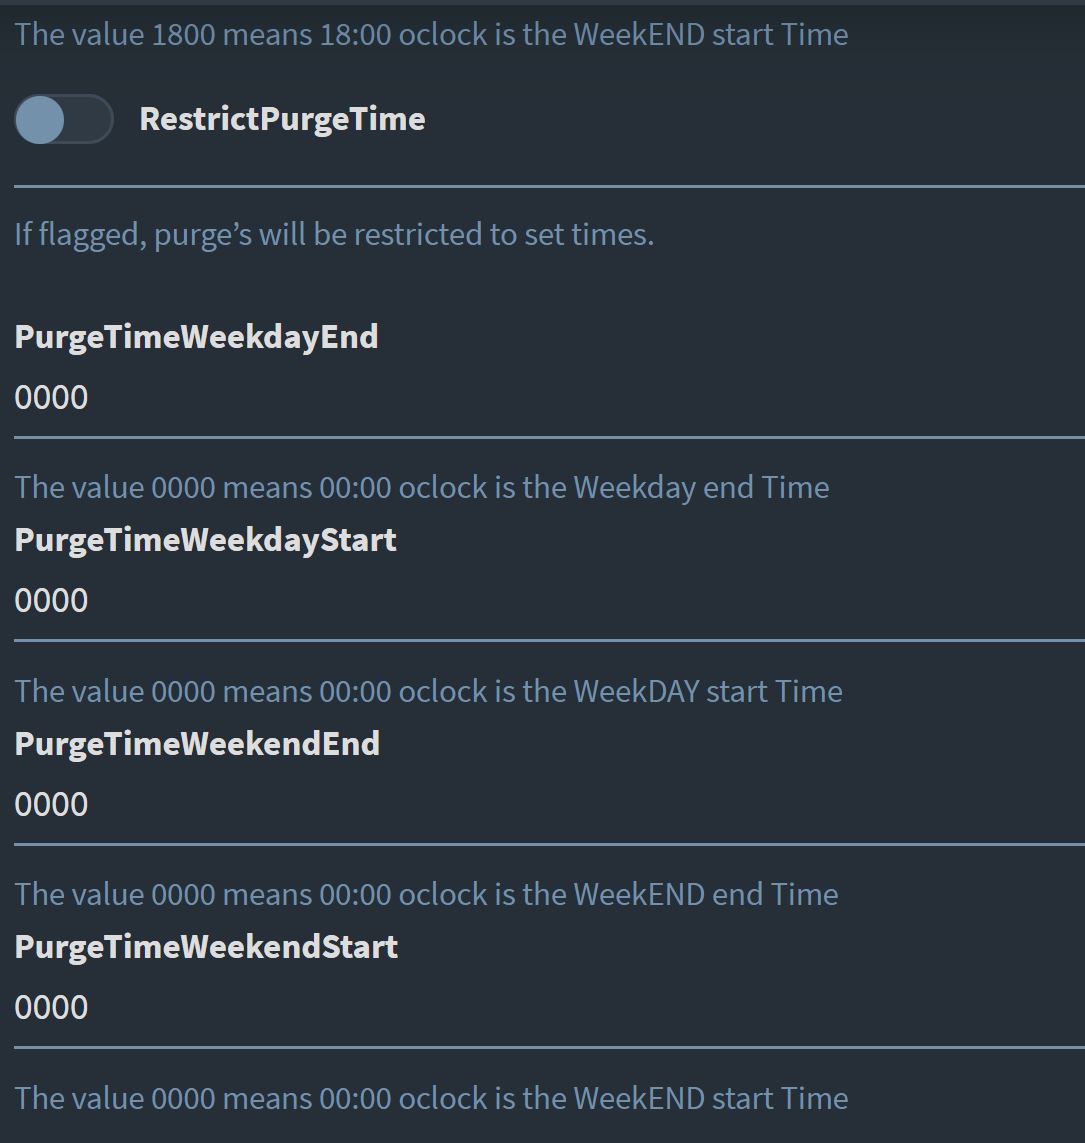
Task: Click the underline beneath the PurgeTimeWeekendStart value
Action: (x=549, y=1048)
